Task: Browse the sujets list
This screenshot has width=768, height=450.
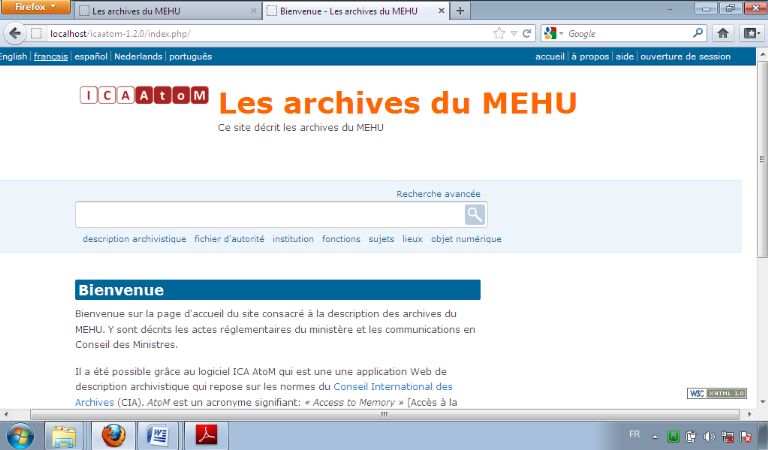Action: tap(381, 239)
